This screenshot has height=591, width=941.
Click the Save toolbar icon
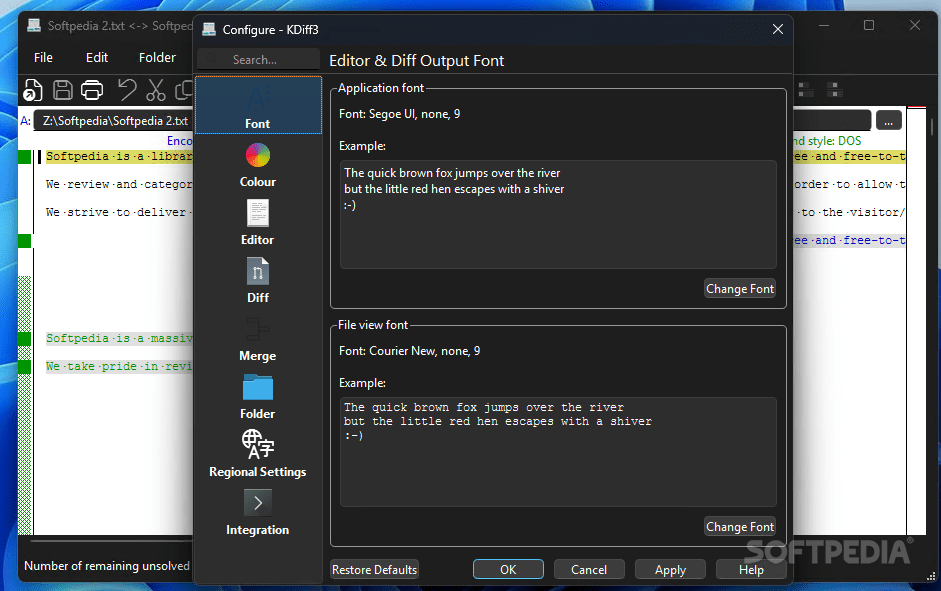coord(62,90)
